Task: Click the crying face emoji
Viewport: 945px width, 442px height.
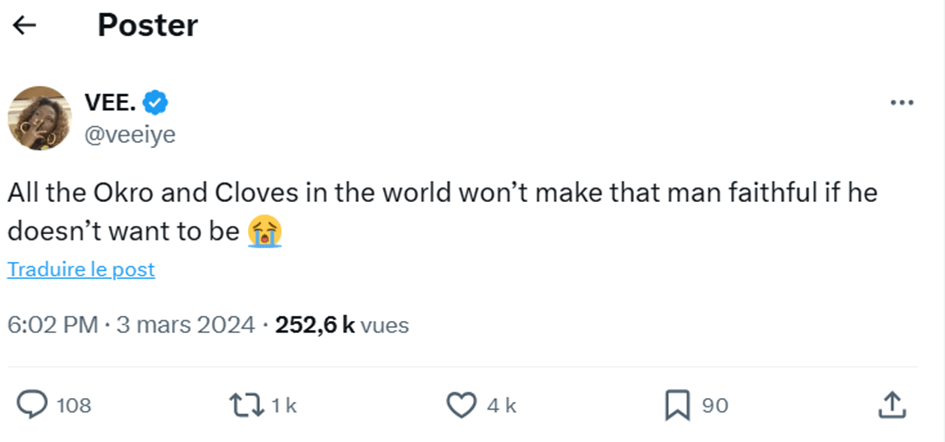Action: (265, 229)
